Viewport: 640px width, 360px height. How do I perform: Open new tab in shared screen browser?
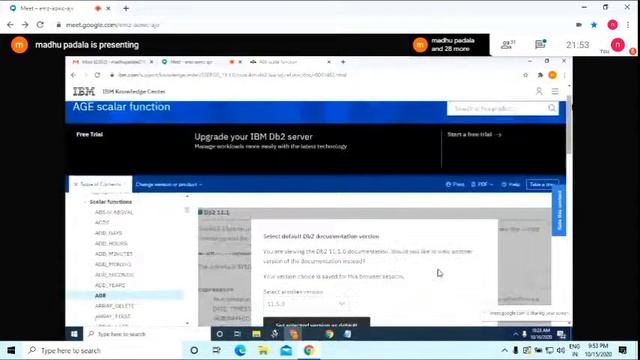(x=343, y=62)
